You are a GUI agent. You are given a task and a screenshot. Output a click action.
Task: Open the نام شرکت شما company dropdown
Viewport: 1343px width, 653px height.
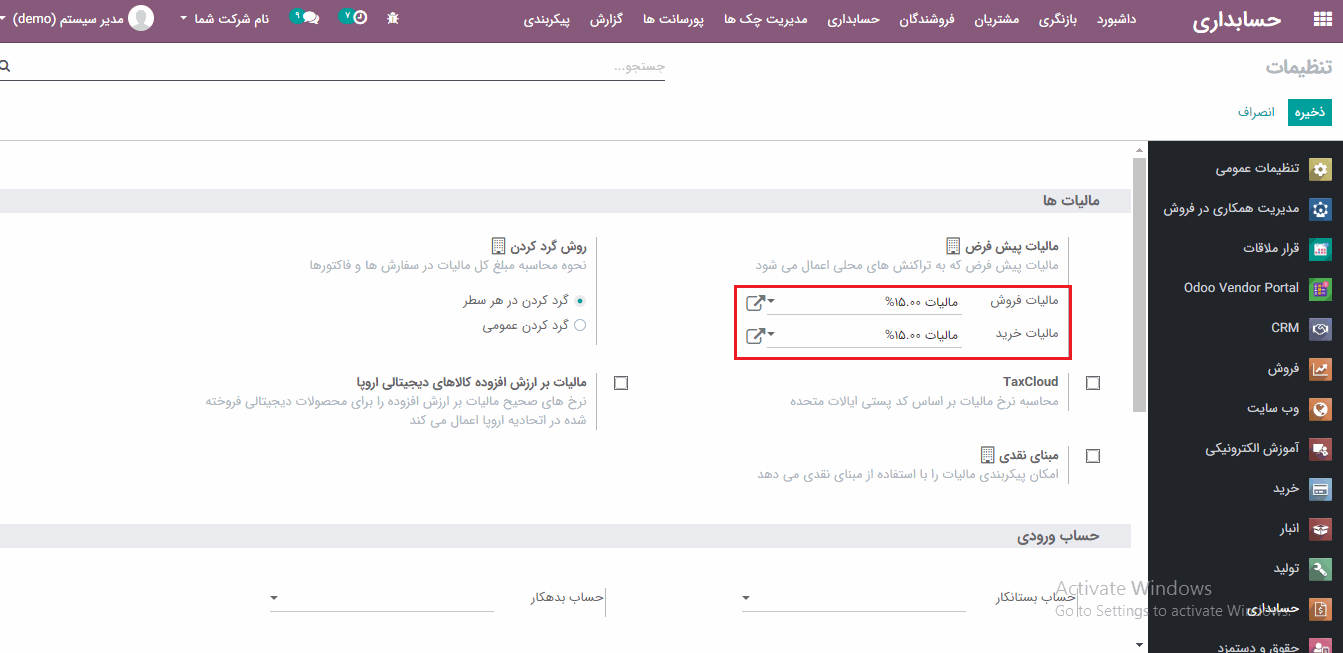click(x=225, y=18)
